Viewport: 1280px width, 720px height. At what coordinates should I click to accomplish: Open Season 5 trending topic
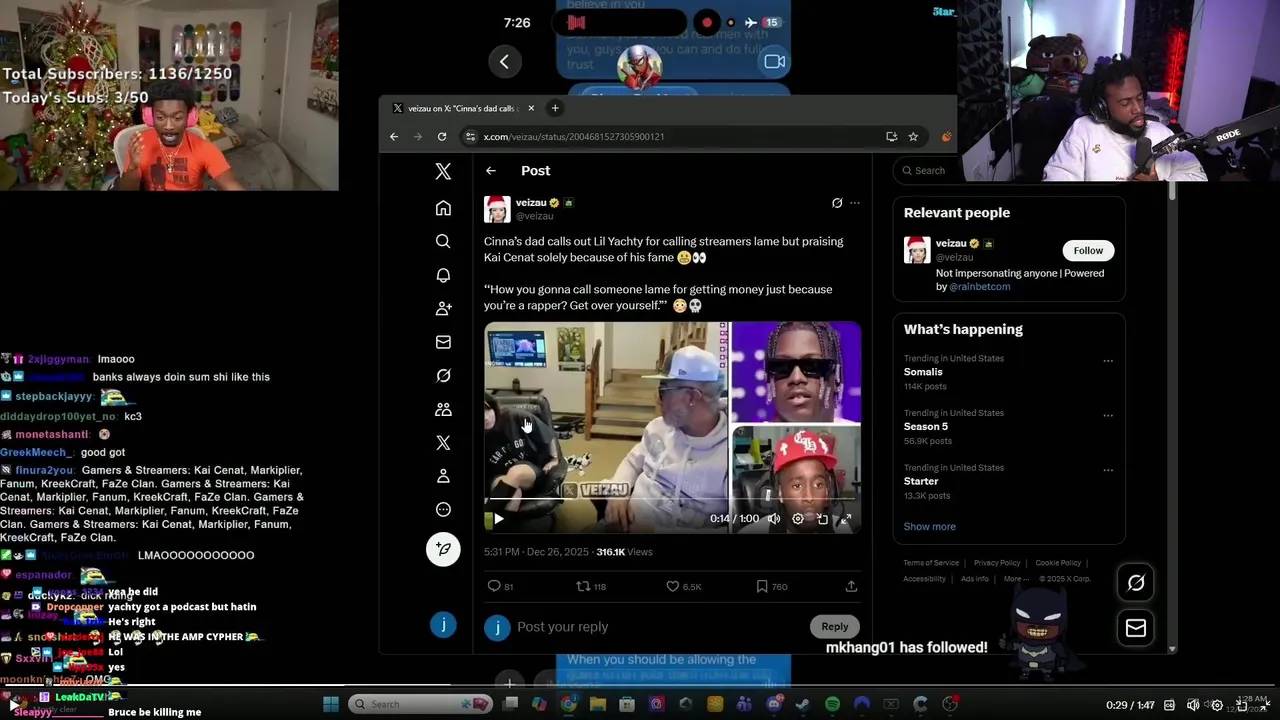[x=926, y=427]
